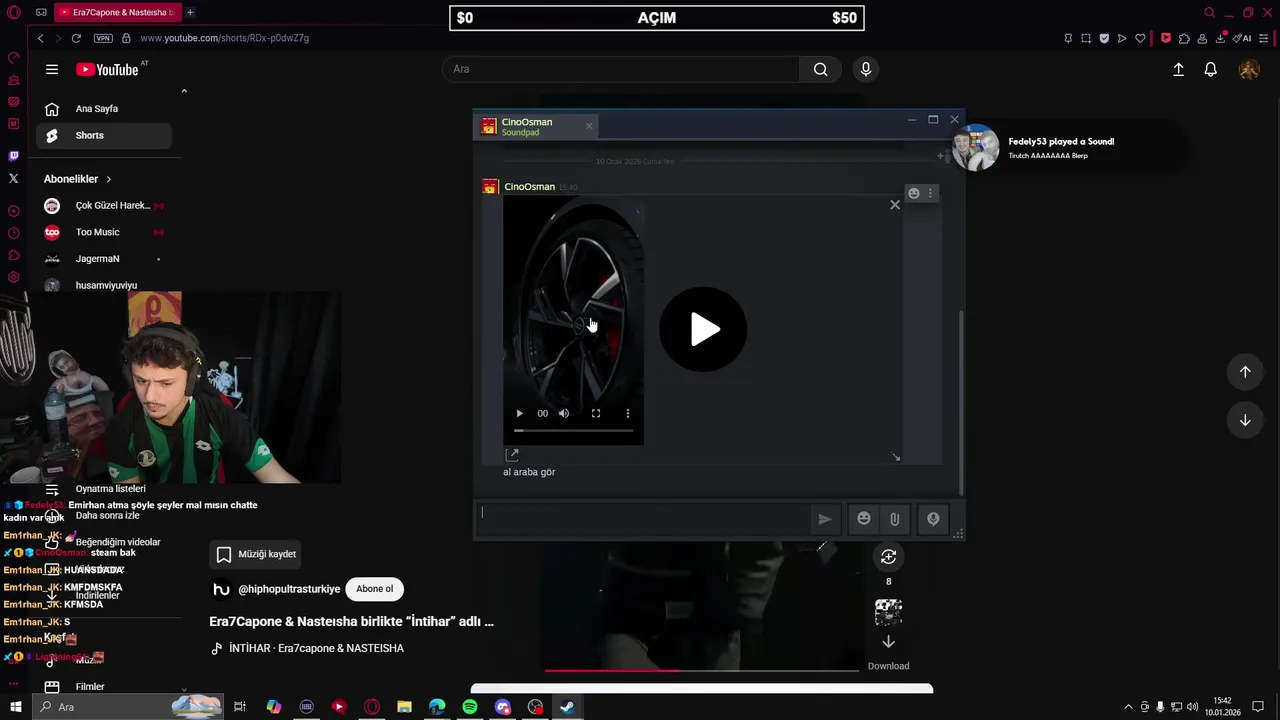Open more options on the chat video player
1280x720 pixels.
click(x=628, y=413)
